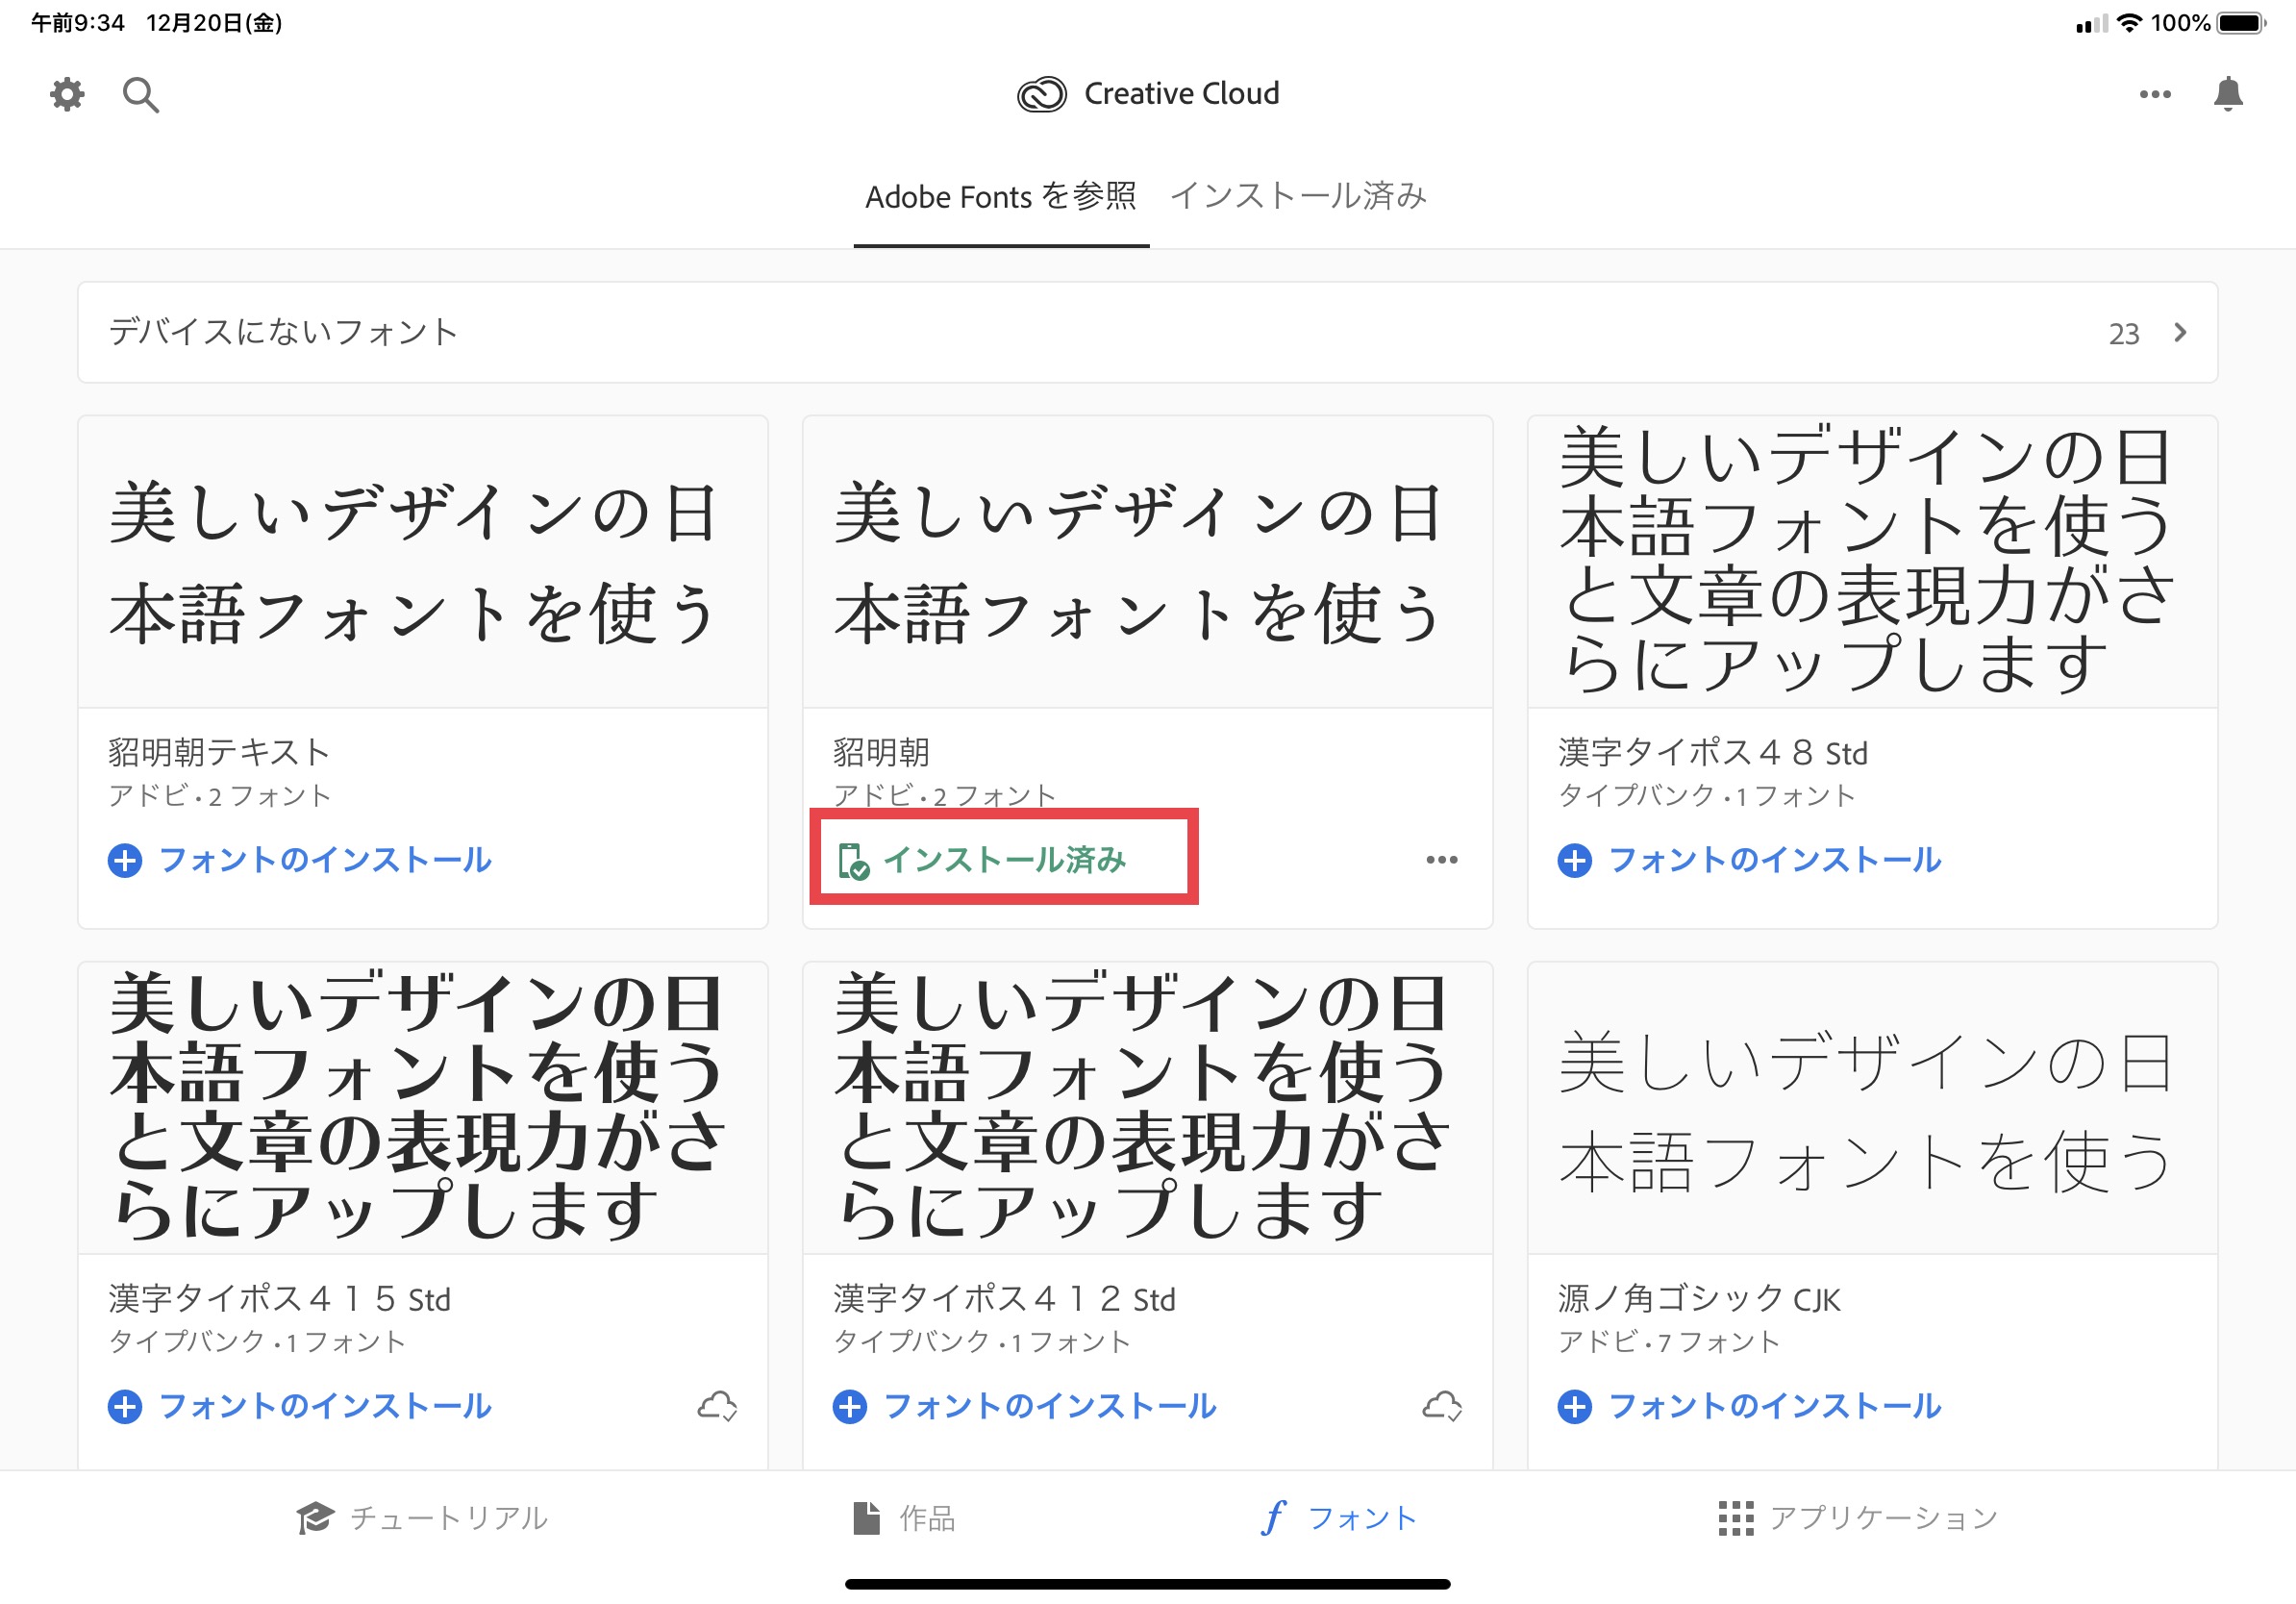Viewport: 2296px width, 1604px height.
Task: Select the Adobe Fonts を参照 tab
Action: [1000, 196]
